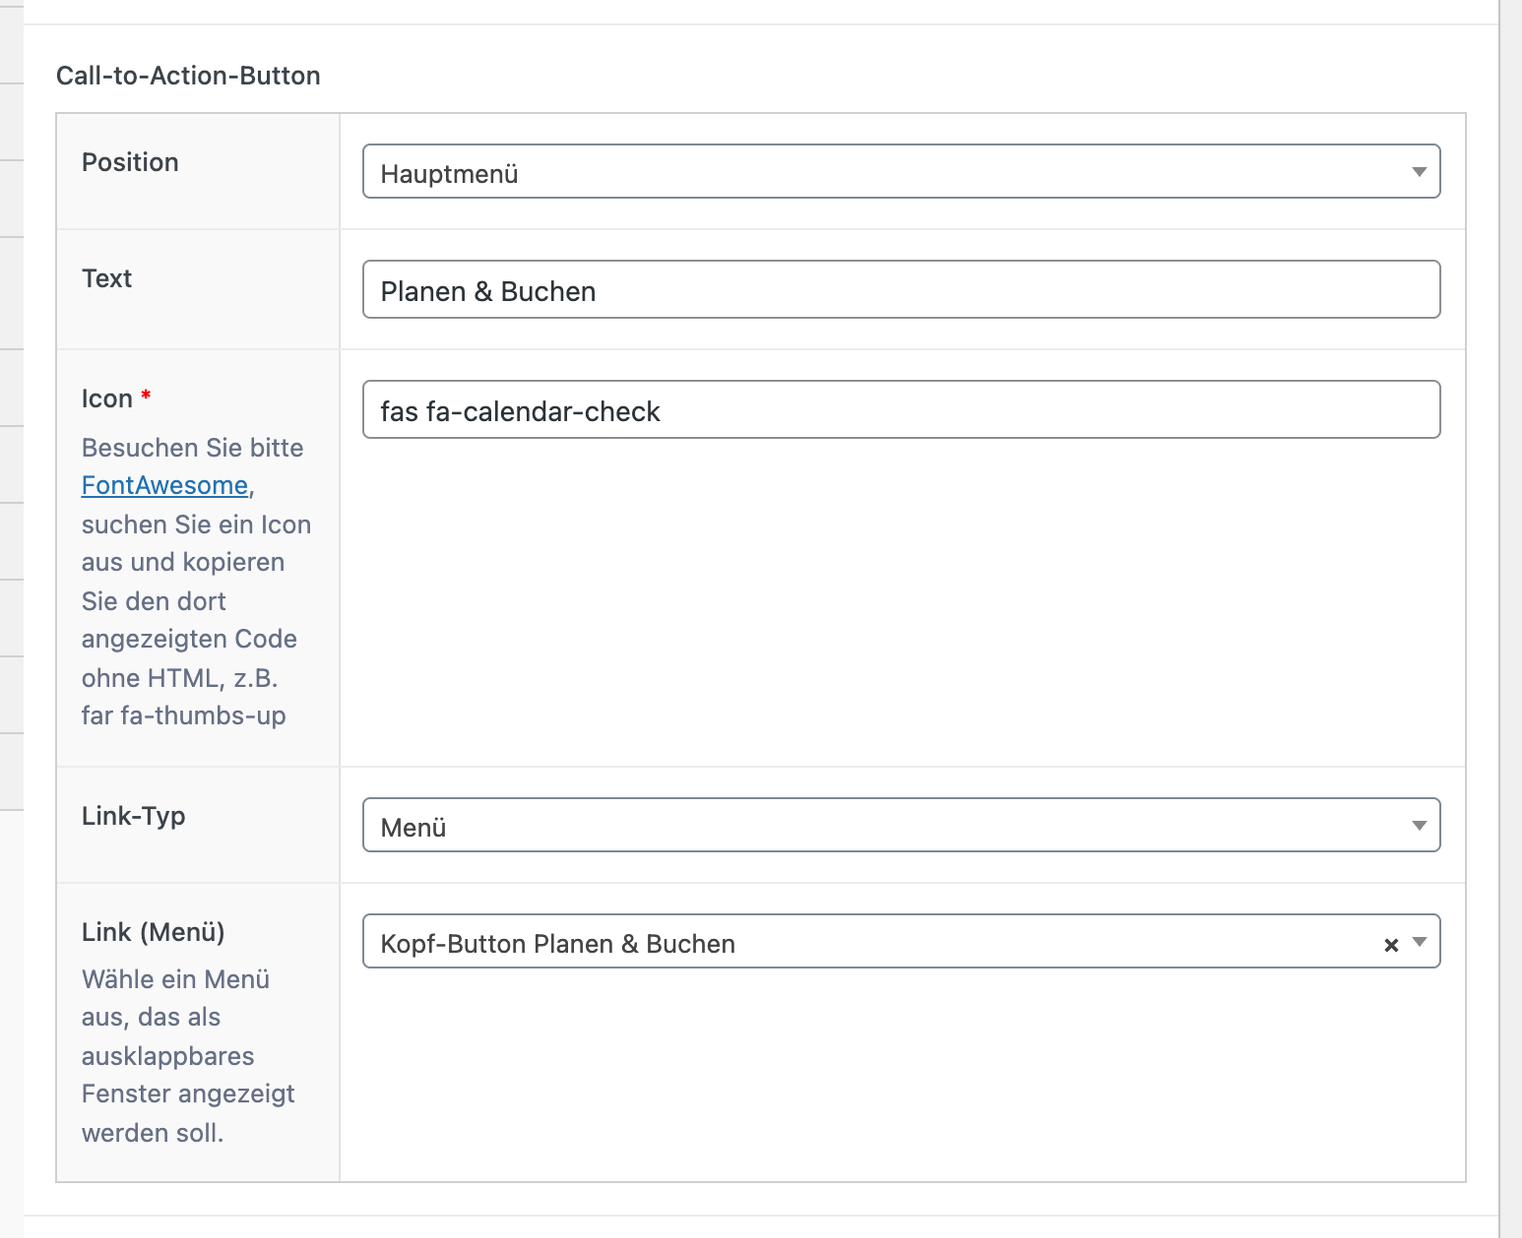Viewport: 1522px width, 1238px height.
Task: Clear the Kopf-Button Planen & Buchen selection
Action: (1391, 944)
